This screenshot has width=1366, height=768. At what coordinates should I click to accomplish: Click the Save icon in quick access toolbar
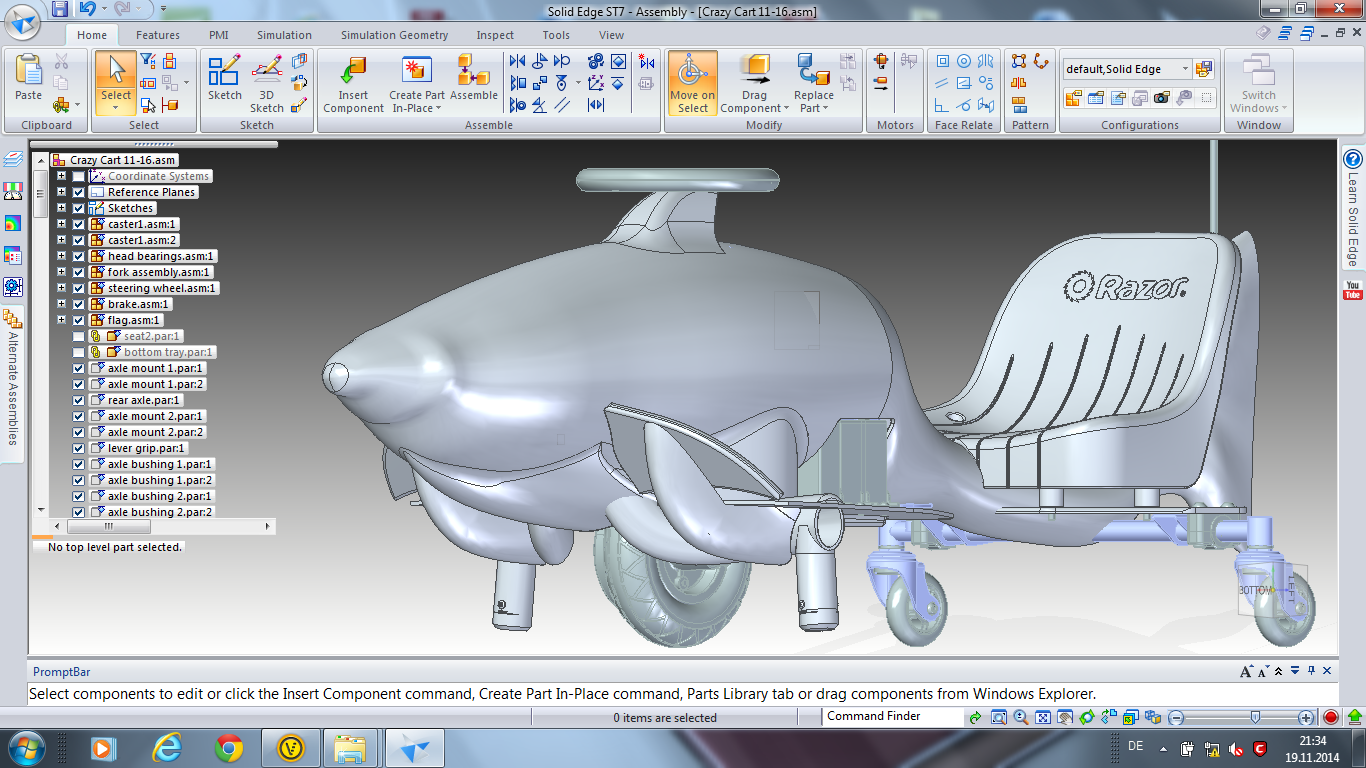coord(60,9)
